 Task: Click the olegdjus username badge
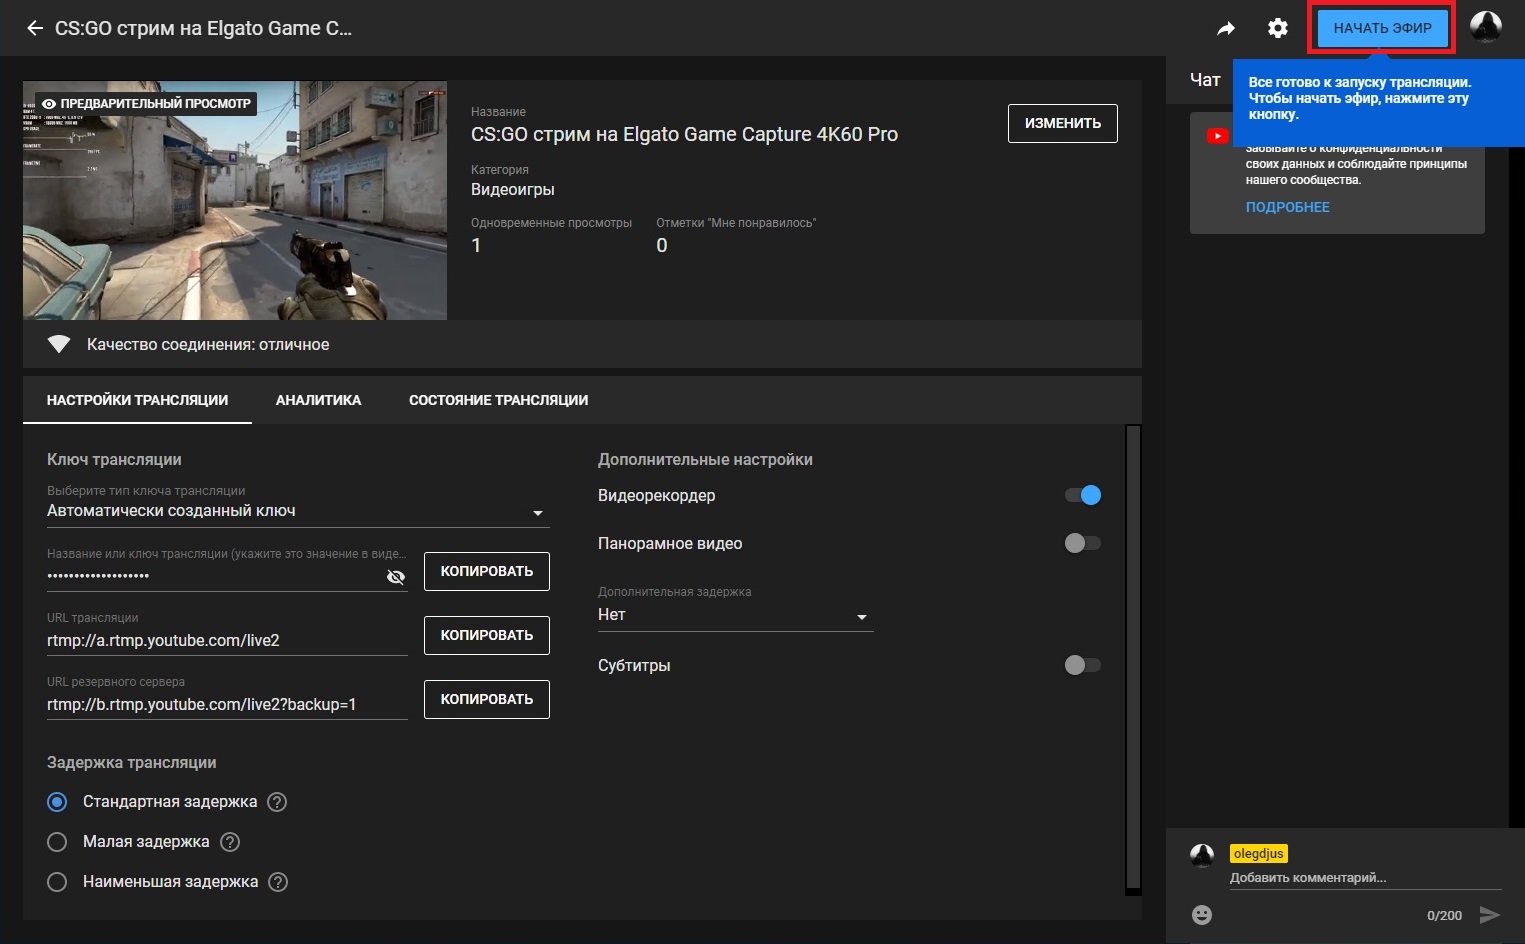coord(1258,854)
